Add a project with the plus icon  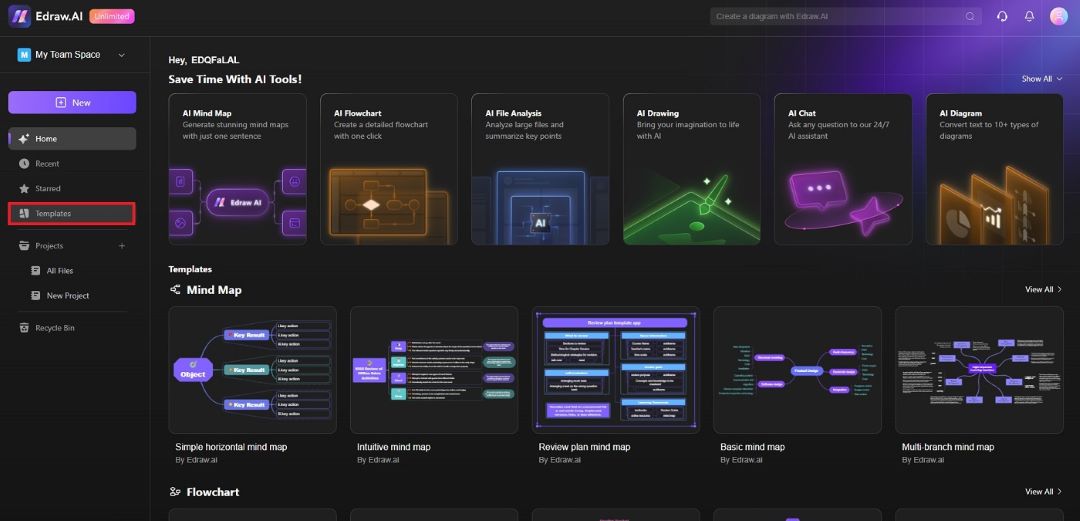(122, 245)
